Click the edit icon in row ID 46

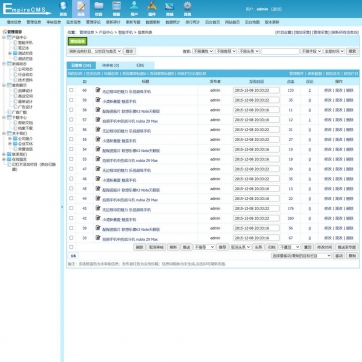click(98, 179)
